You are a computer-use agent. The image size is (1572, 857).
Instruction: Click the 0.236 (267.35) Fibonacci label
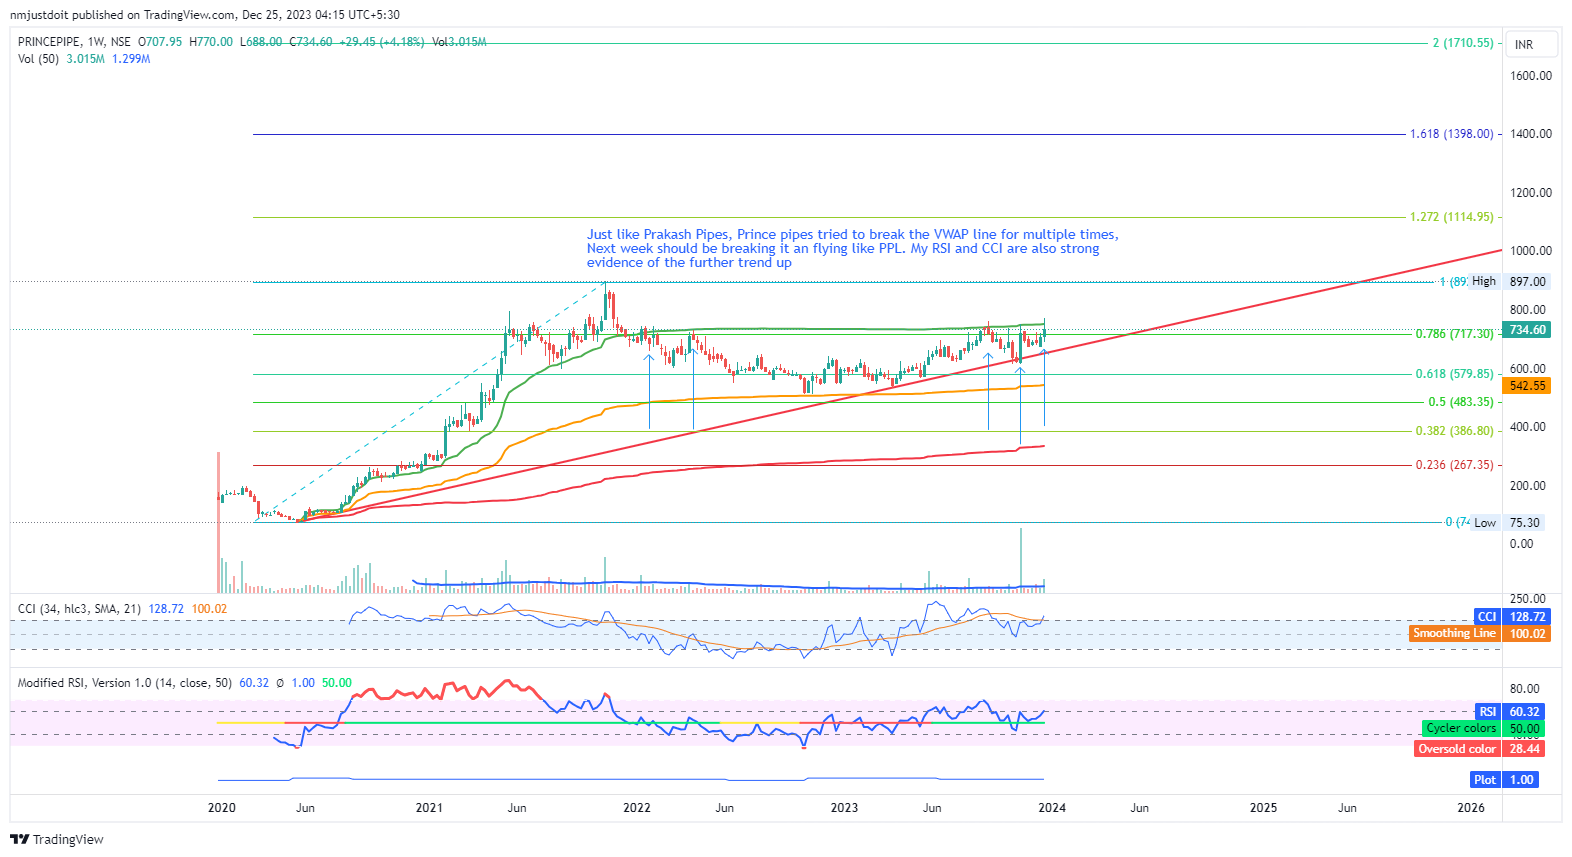tap(1454, 465)
